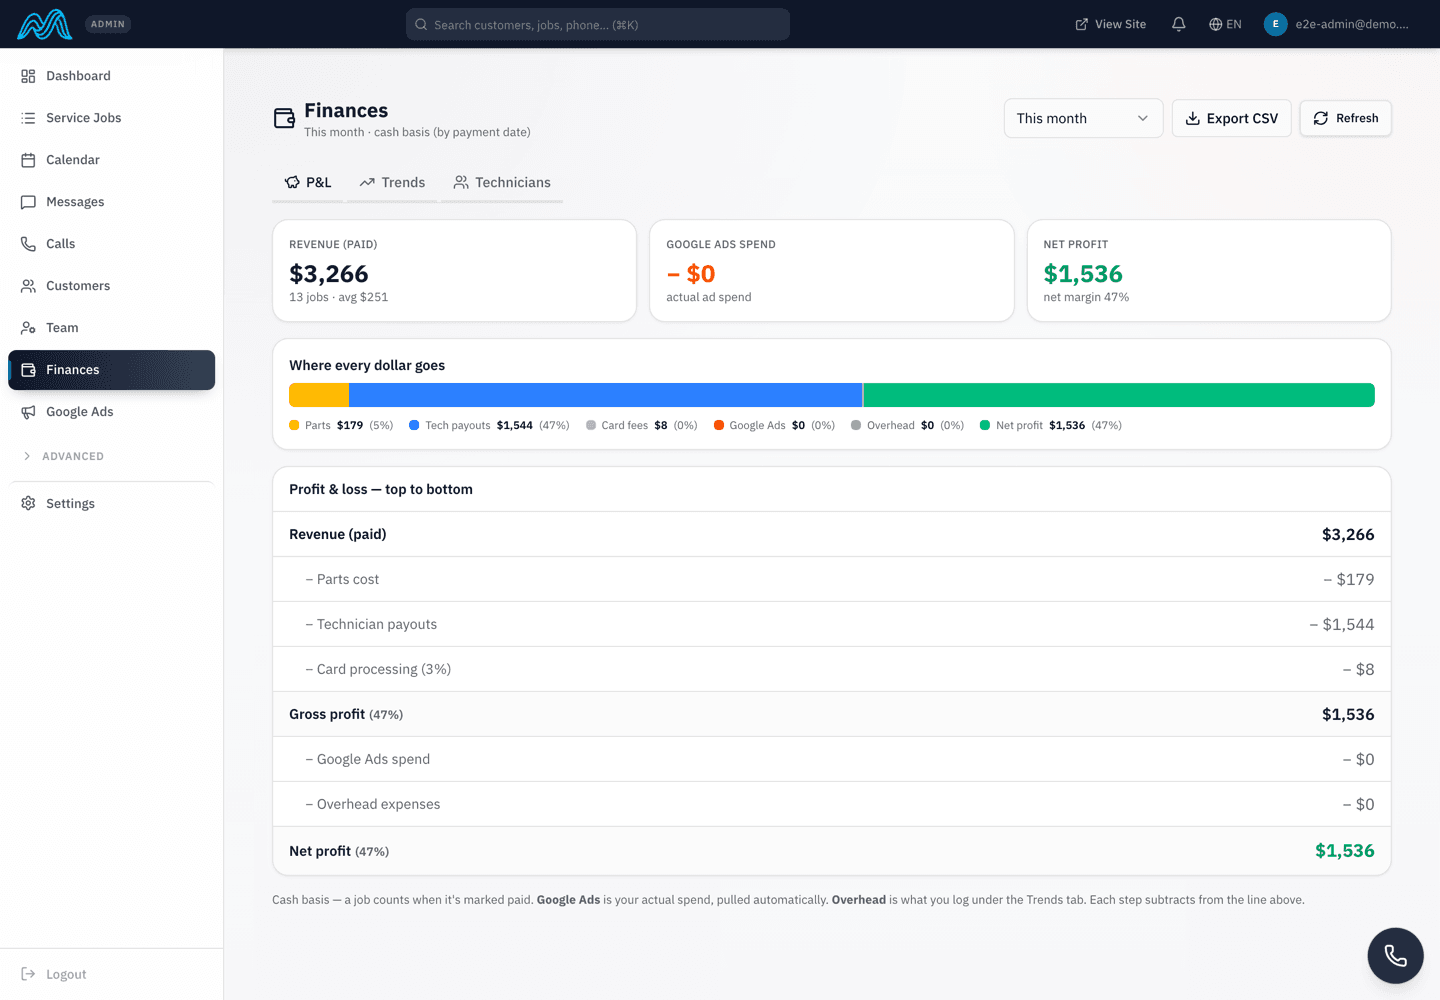Click the language globe EN icon

[x=1225, y=24]
